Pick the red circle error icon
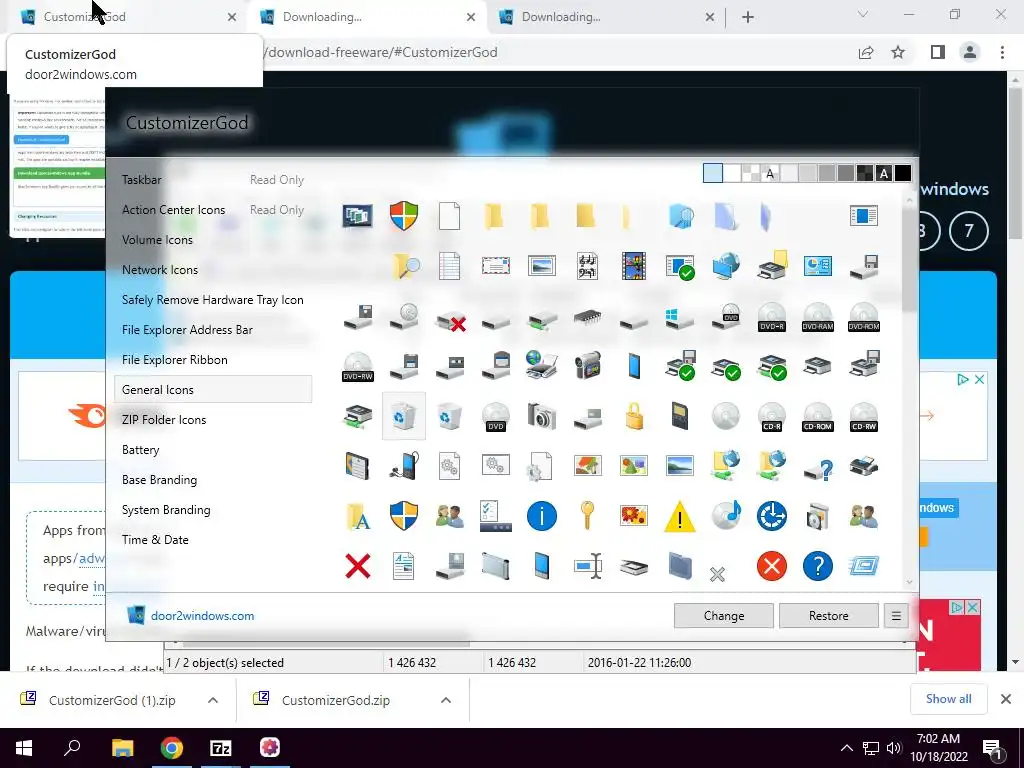This screenshot has width=1024, height=768. click(772, 566)
